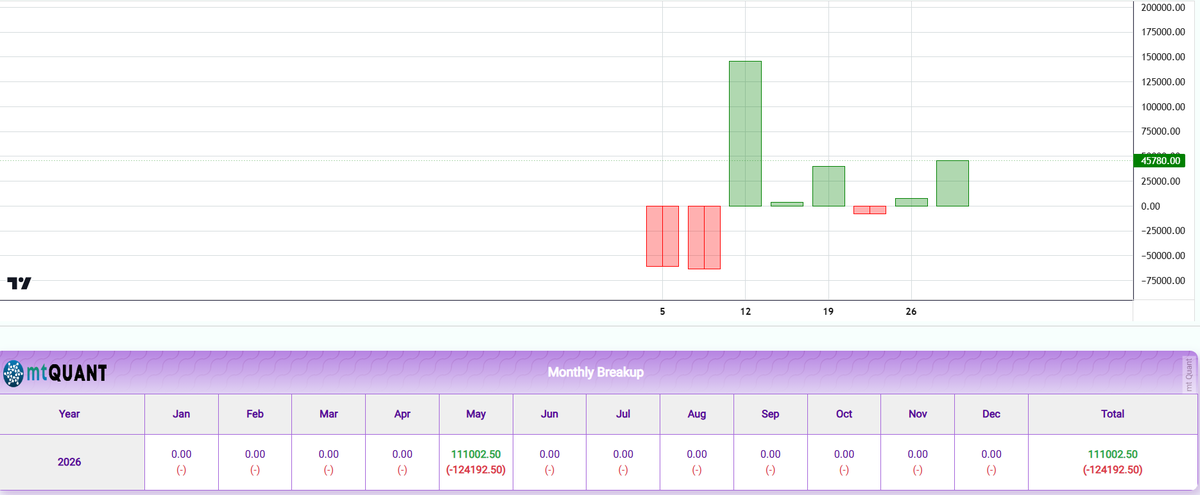Image resolution: width=1200 pixels, height=495 pixels.
Task: Select the second red bar left of date 12
Action: [704, 237]
